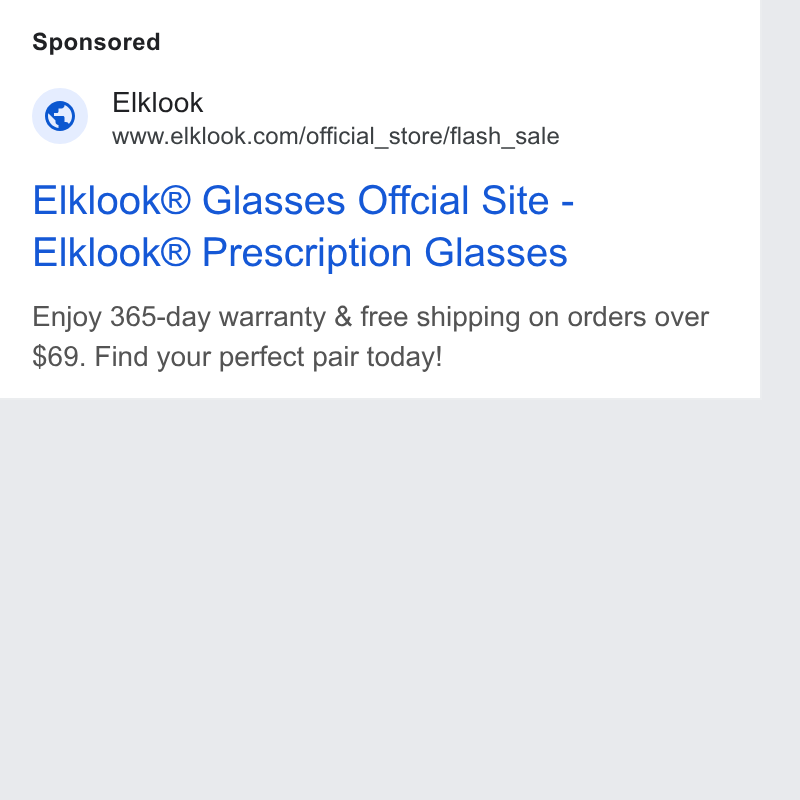
Task: Click the gray strip right of the ad card
Action: pyautogui.click(x=780, y=199)
